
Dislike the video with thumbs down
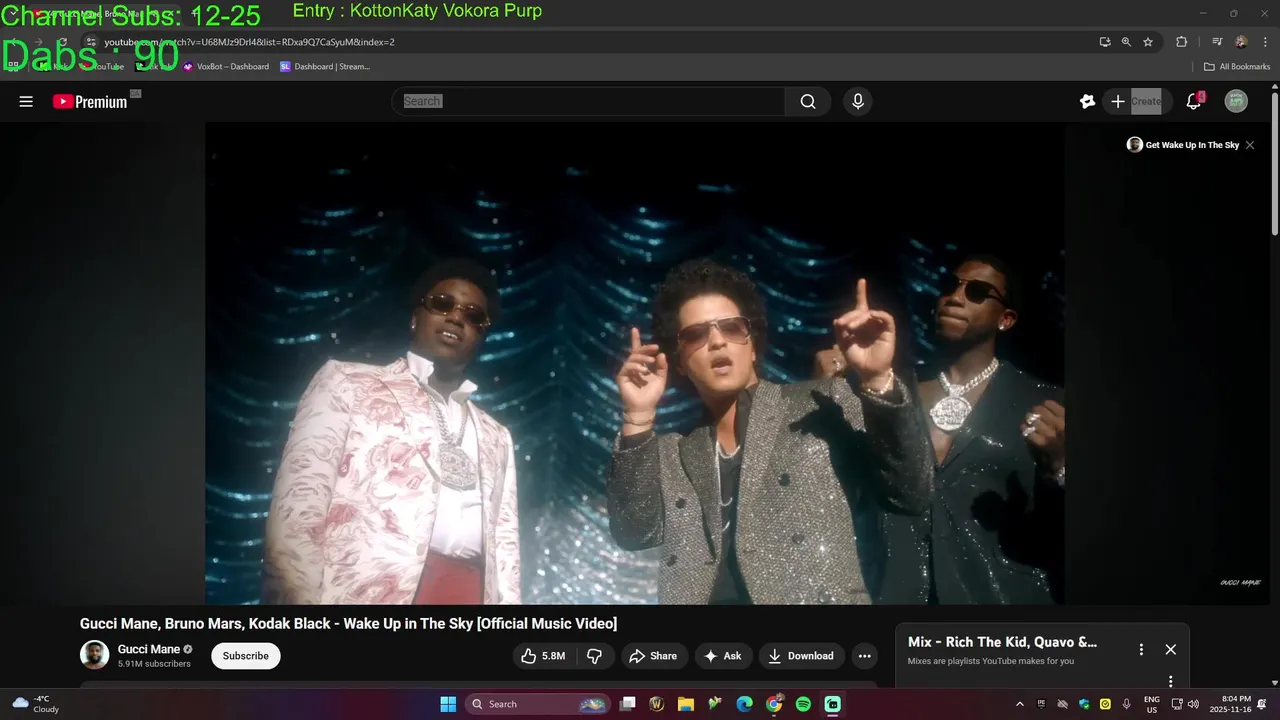[595, 656]
